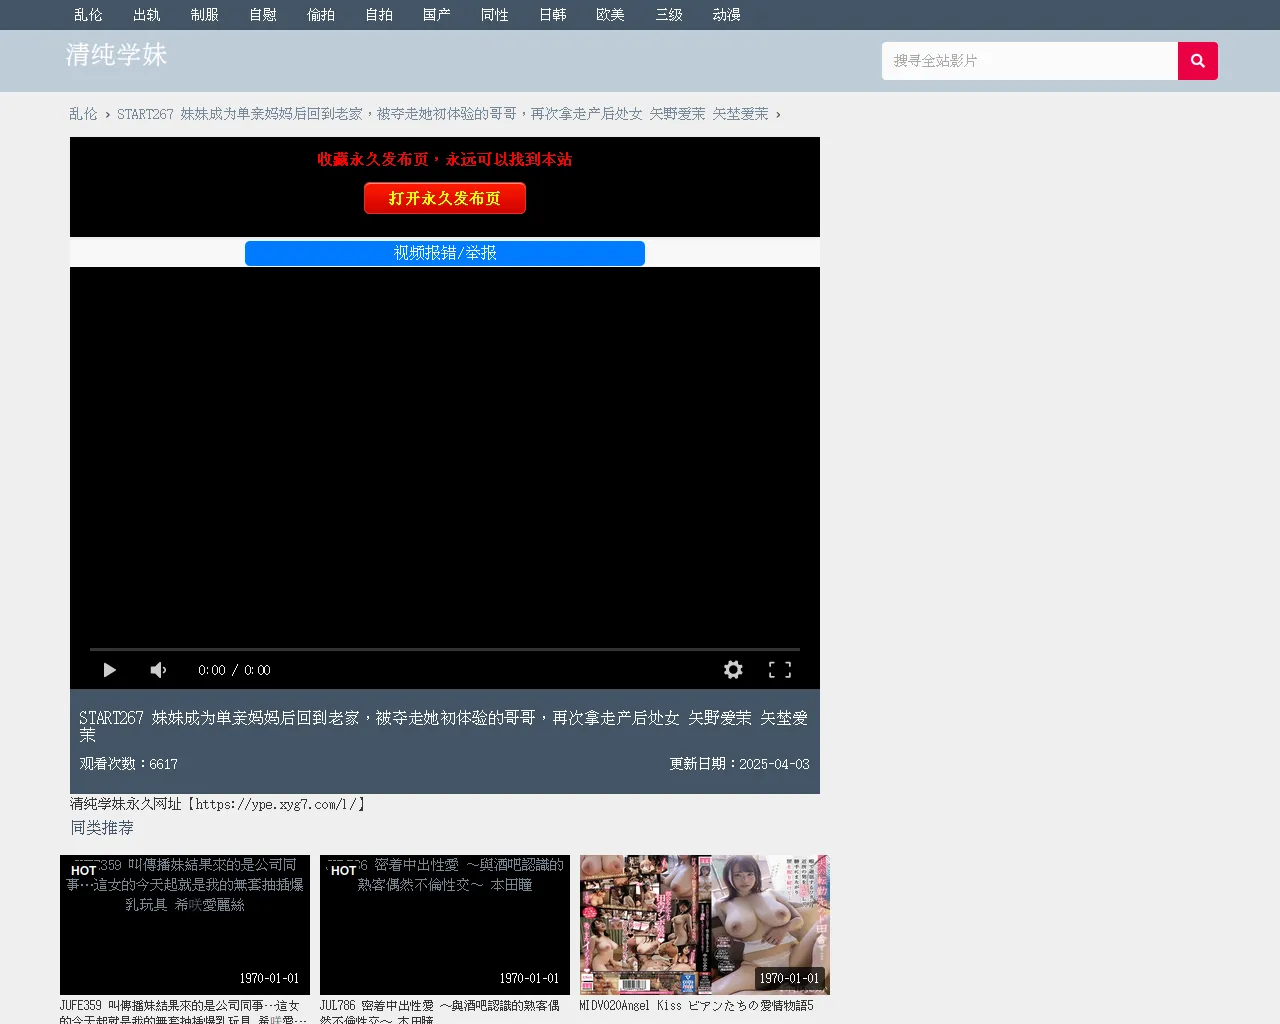This screenshot has width=1280, height=1024.
Task: Click the 同类推荐 heading
Action: (102, 828)
